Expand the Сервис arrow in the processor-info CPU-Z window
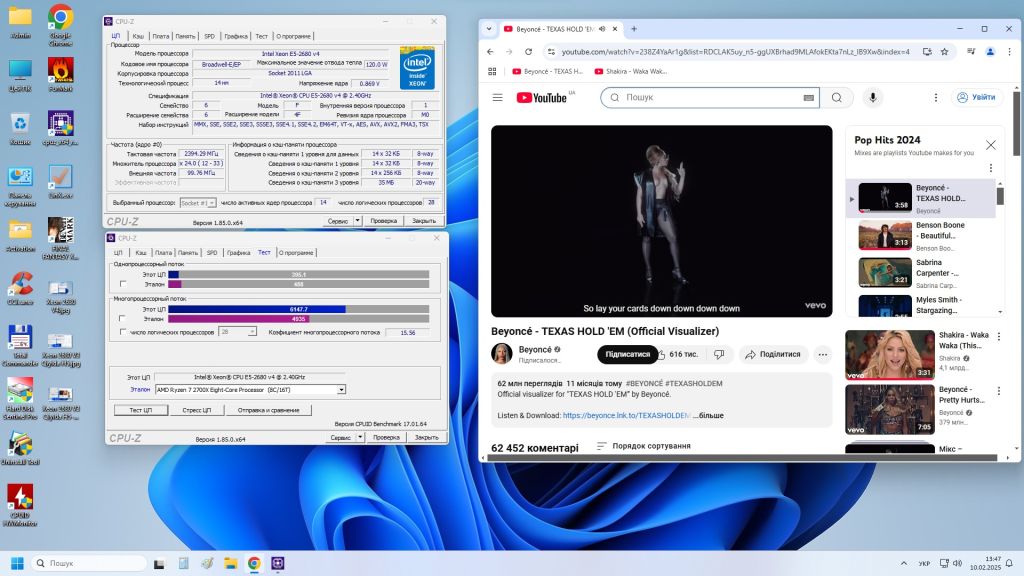This screenshot has height=576, width=1024. coord(357,221)
